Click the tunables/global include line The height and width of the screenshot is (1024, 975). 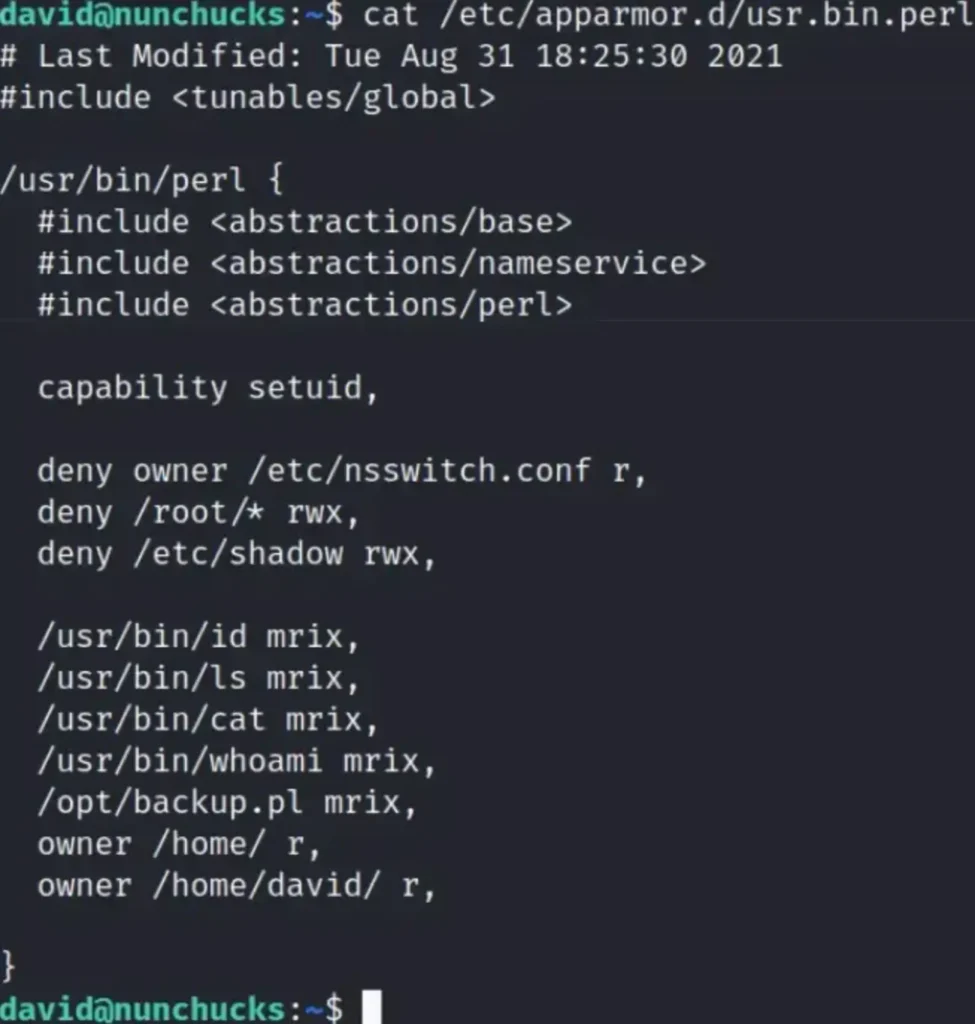(x=247, y=98)
